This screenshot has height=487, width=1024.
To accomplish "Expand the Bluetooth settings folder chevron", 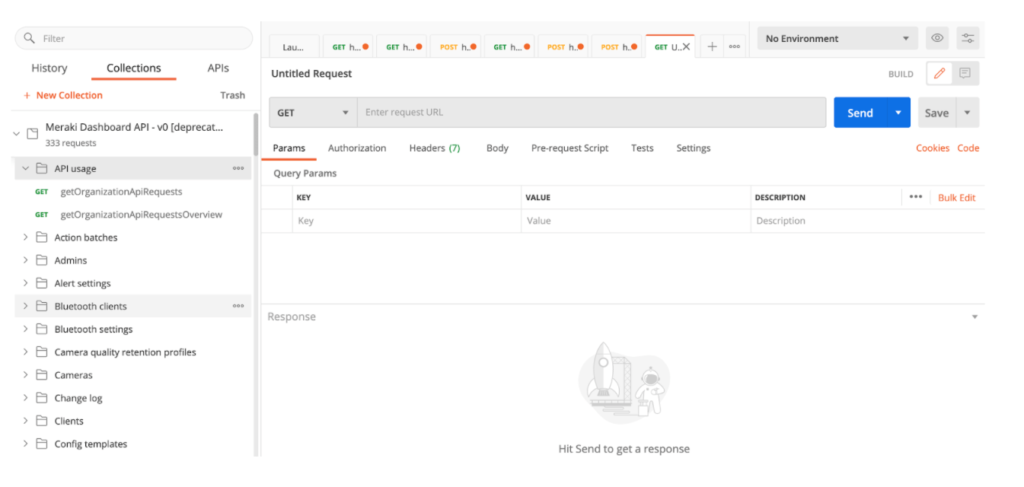I will [x=25, y=329].
